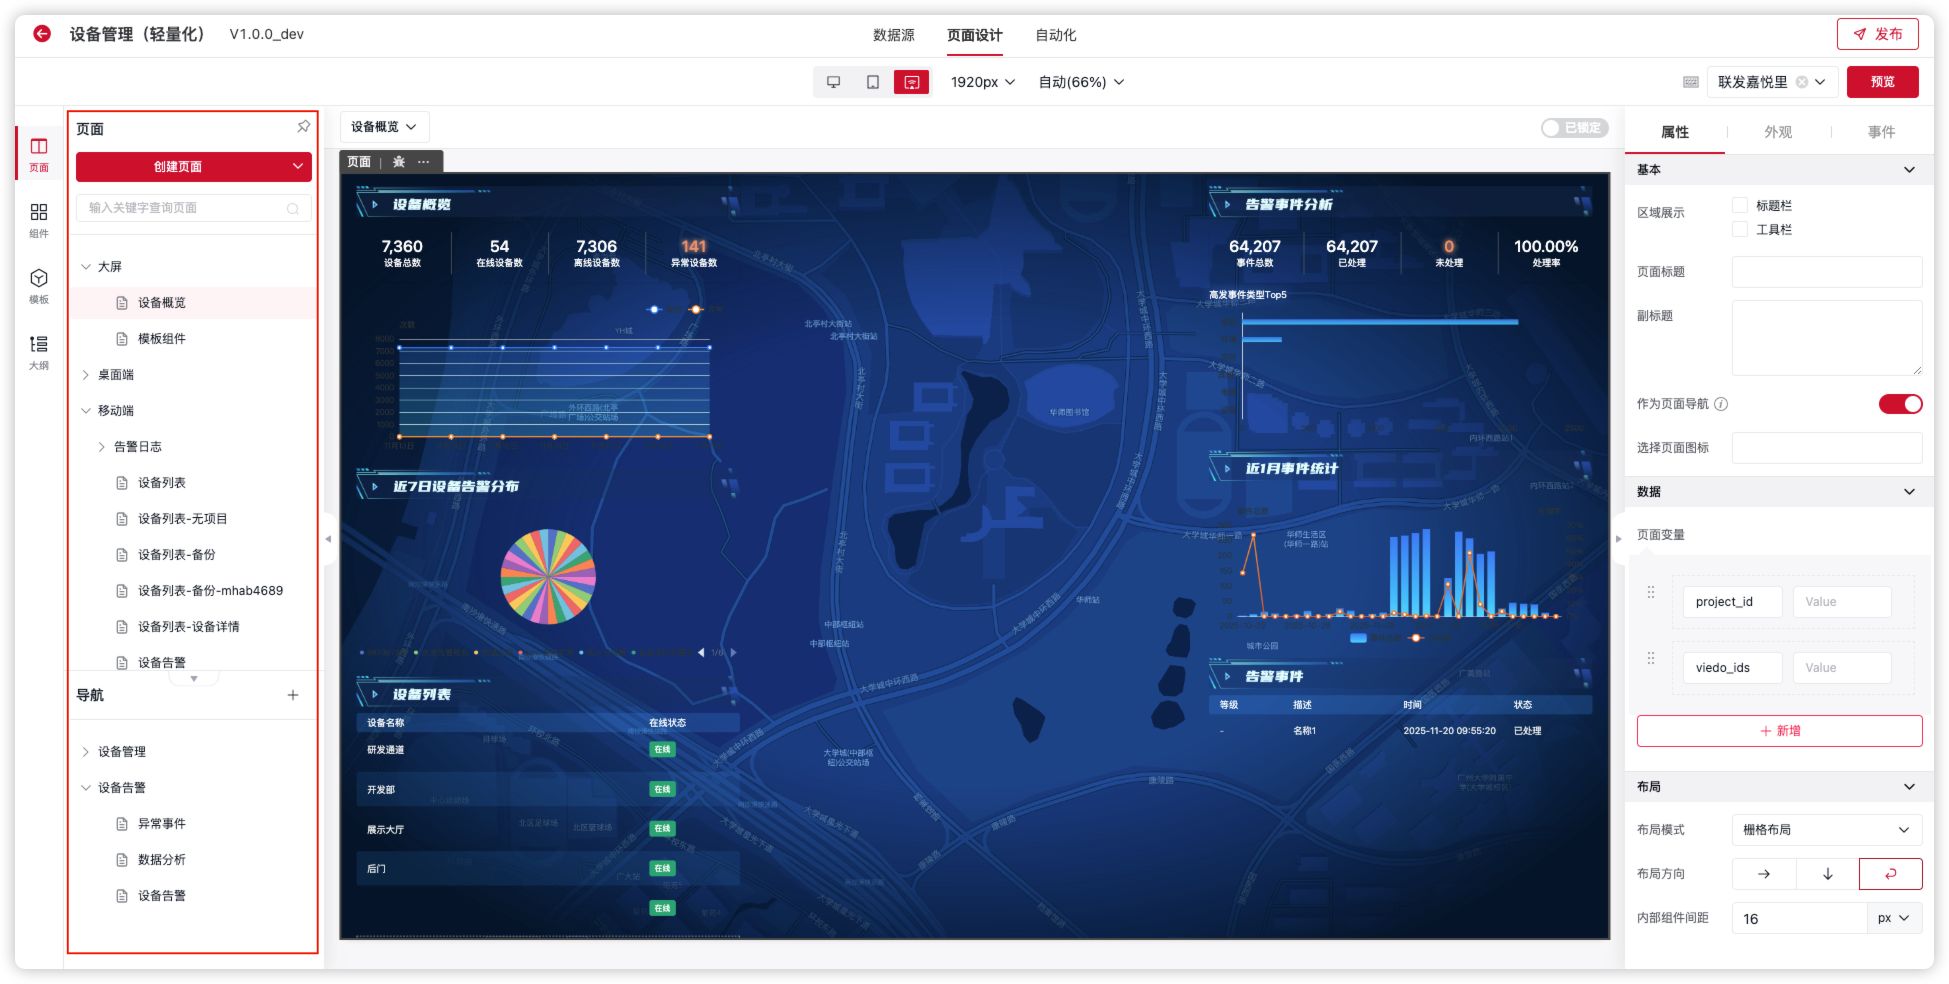
Task: Select the desktop device preview icon
Action: click(x=833, y=82)
